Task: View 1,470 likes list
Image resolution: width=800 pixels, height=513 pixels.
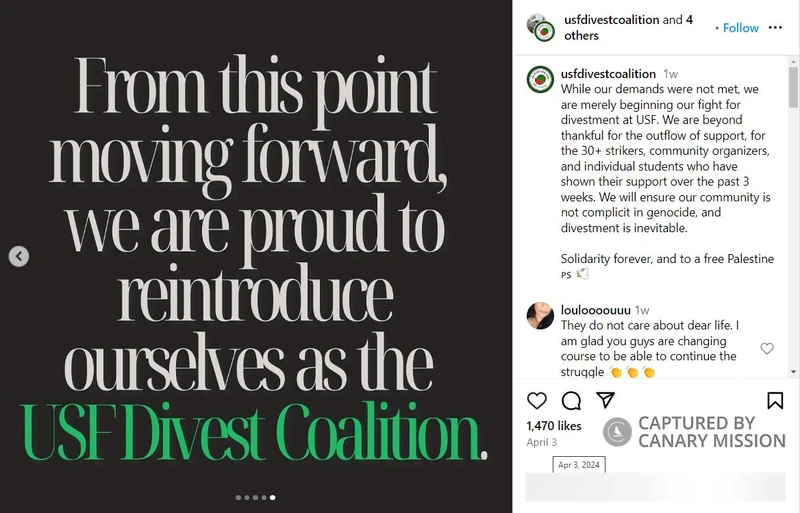Action: pyautogui.click(x=553, y=426)
